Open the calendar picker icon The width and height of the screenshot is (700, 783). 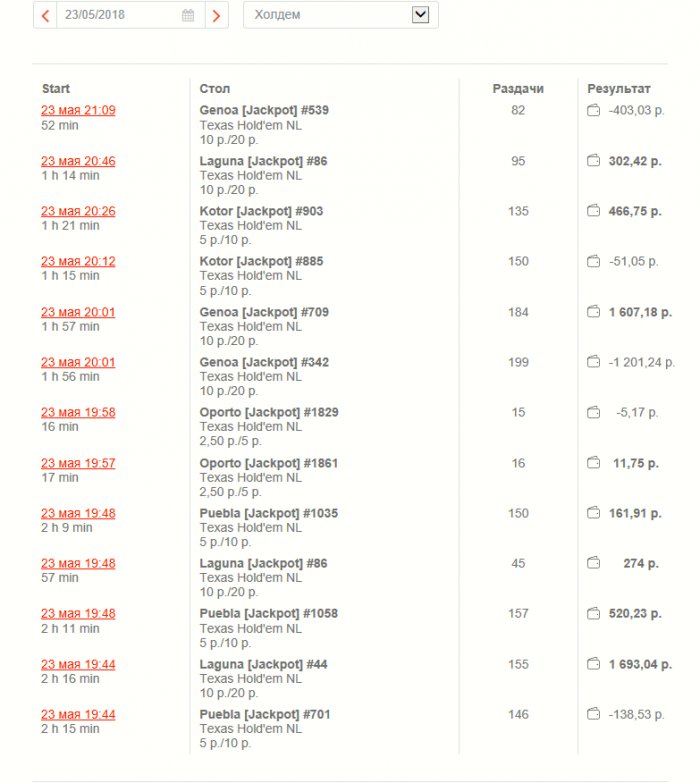coord(188,15)
